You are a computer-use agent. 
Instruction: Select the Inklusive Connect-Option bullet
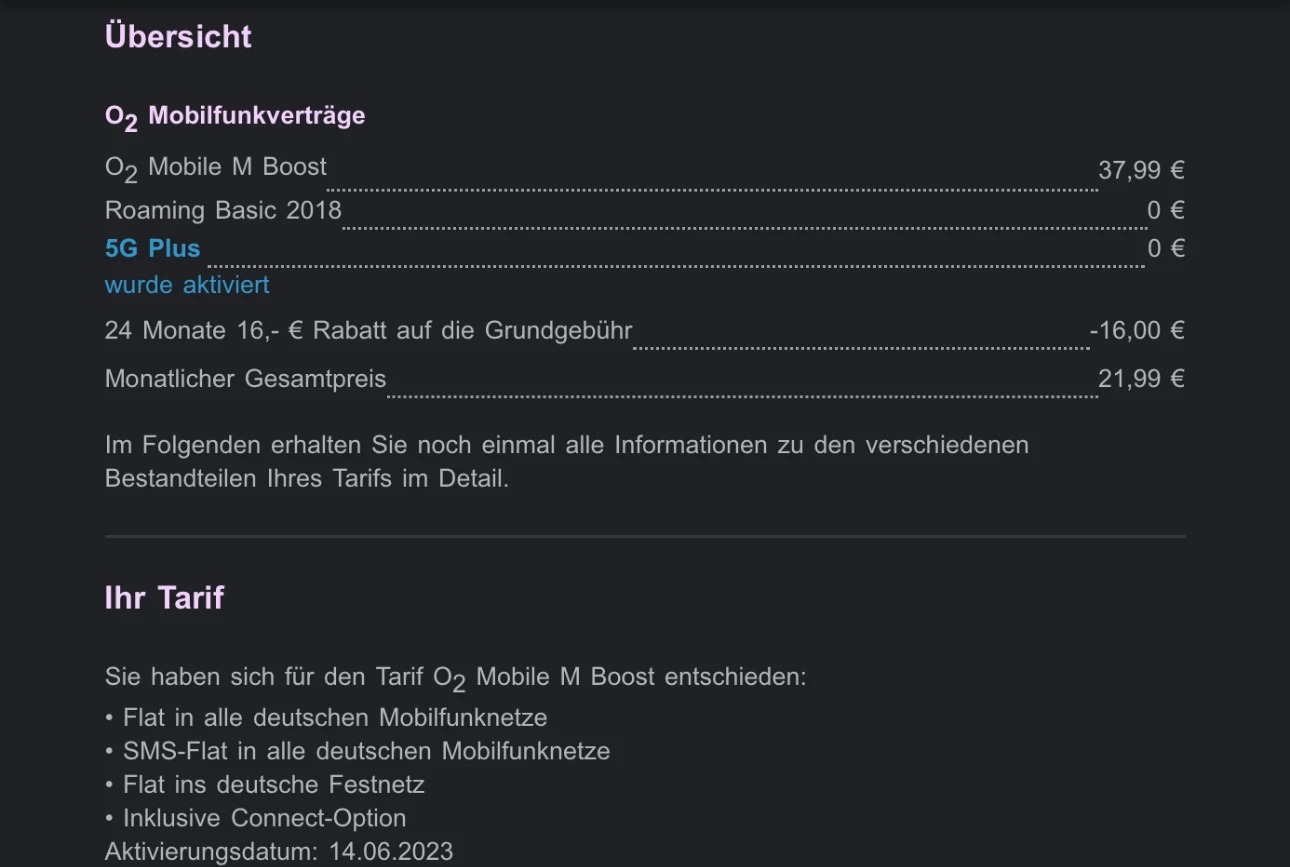click(x=255, y=818)
